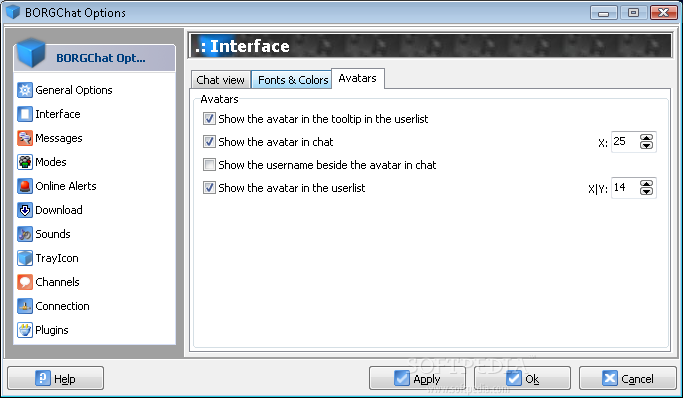The image size is (683, 398).
Task: Open Help from the bottom bar
Action: click(55, 378)
